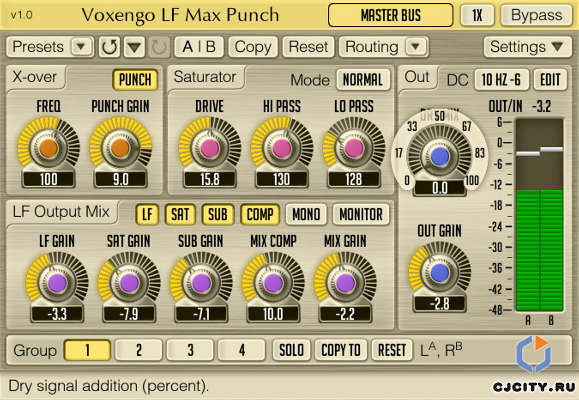The image size is (579, 400).
Task: Toggle the LF output switch
Action: (147, 214)
